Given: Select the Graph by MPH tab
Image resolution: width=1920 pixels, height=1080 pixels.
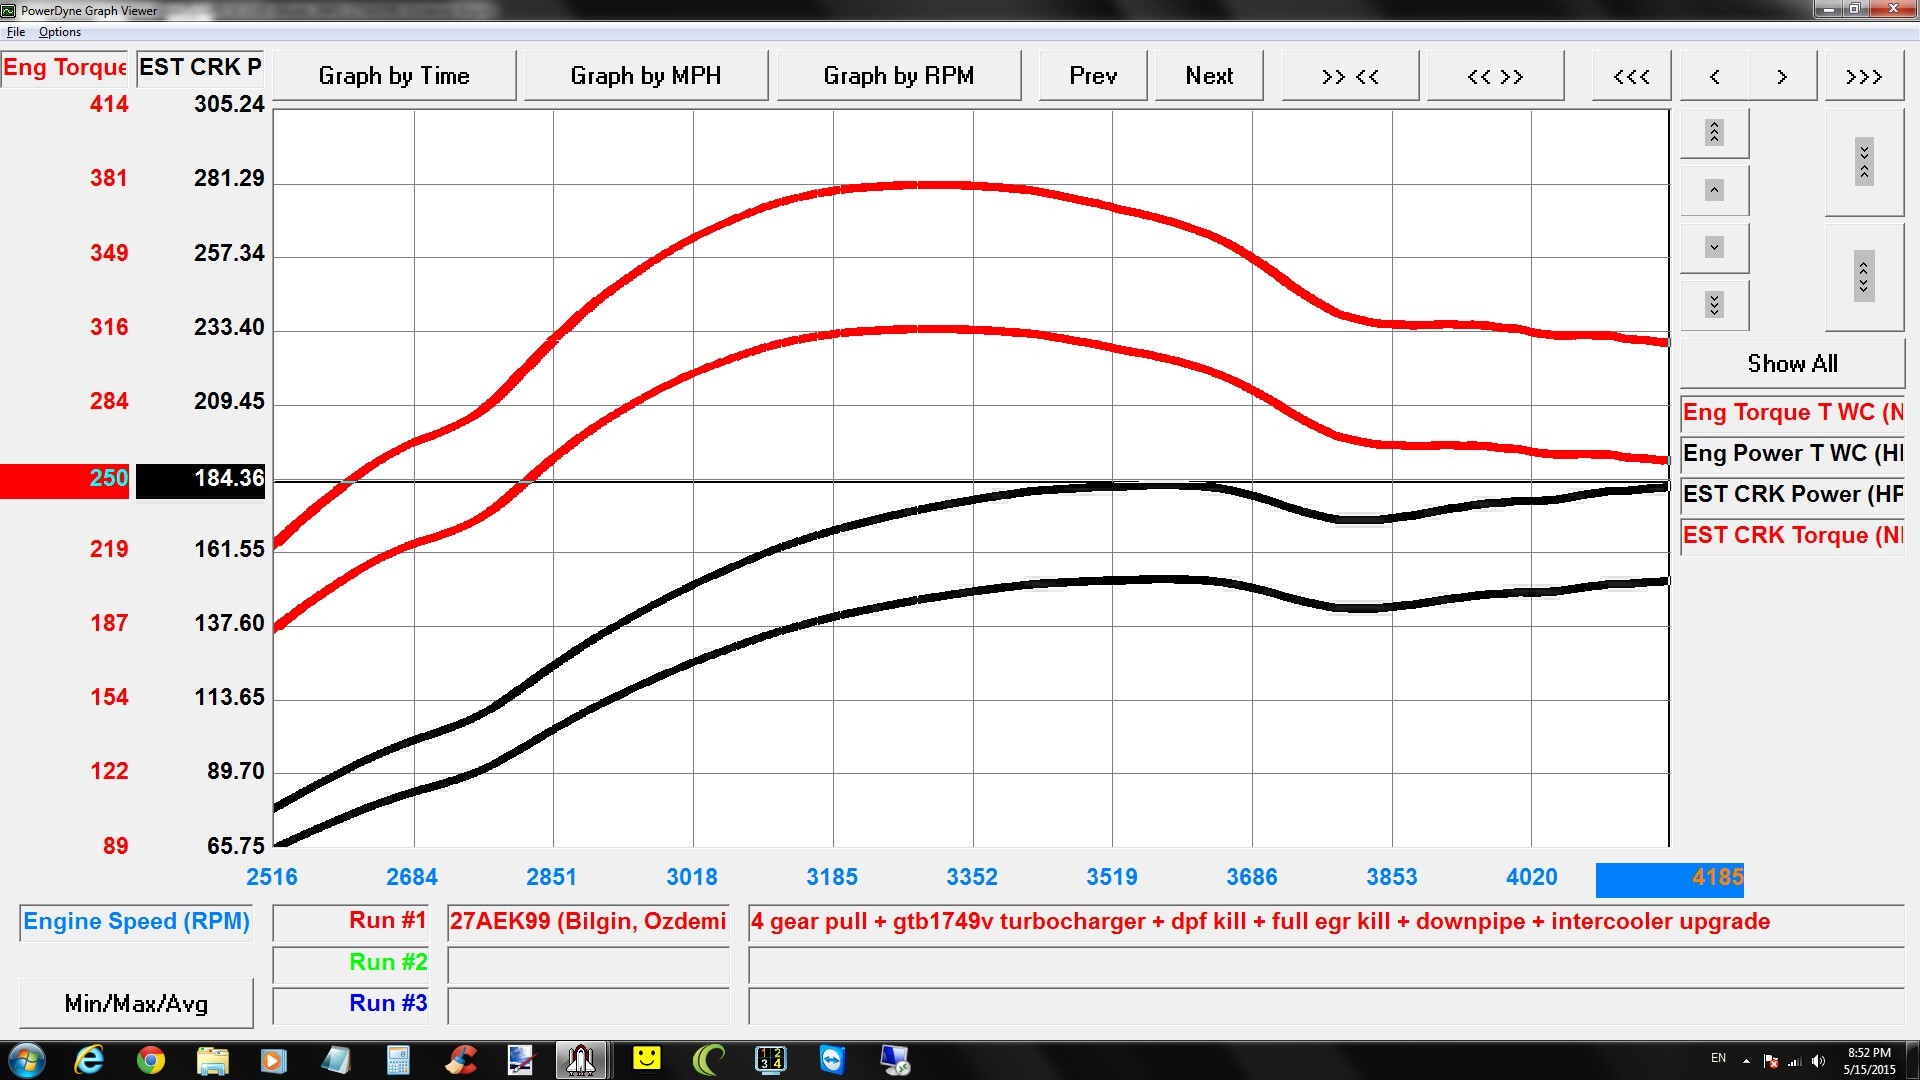Looking at the screenshot, I should pyautogui.click(x=645, y=74).
